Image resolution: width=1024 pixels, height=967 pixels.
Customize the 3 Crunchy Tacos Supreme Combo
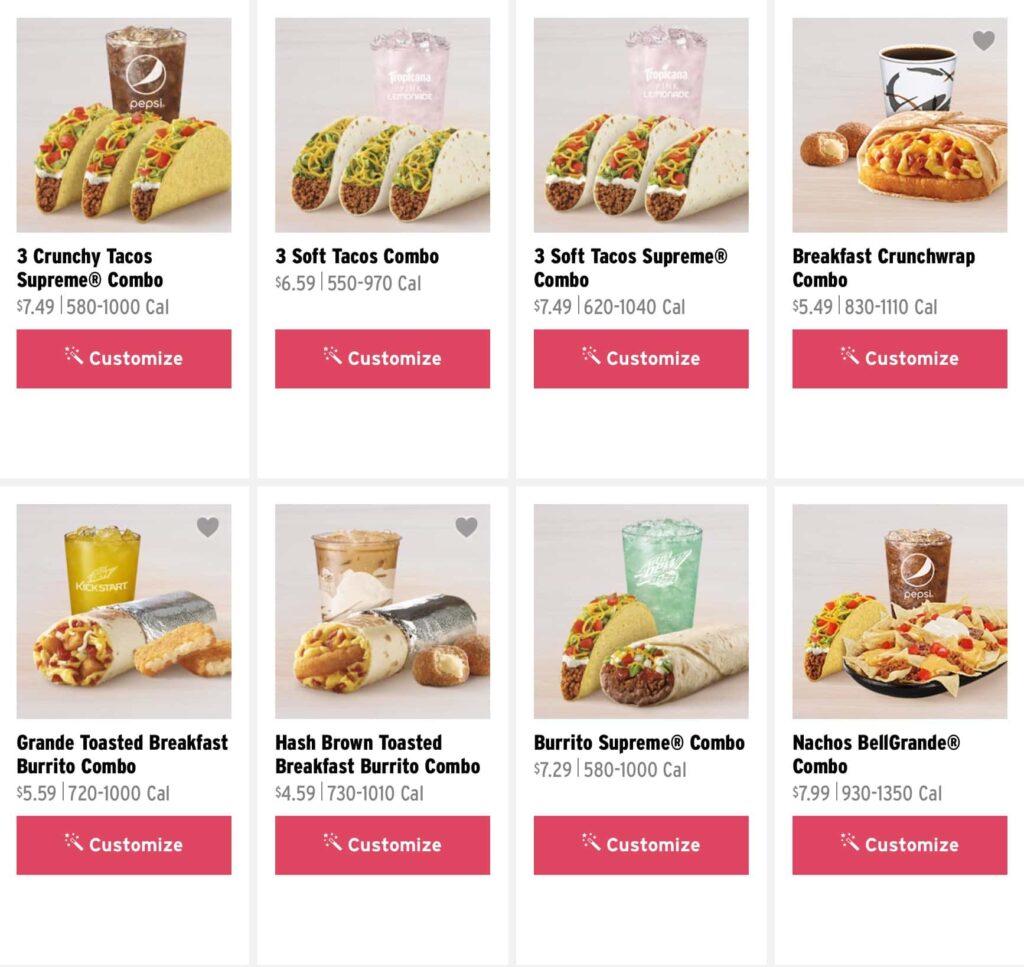coord(124,358)
